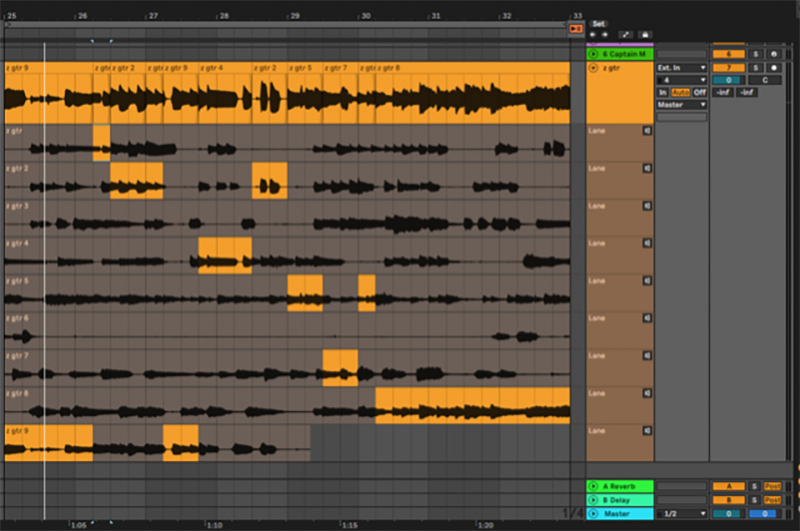The image size is (800, 531).
Task: Open the Master output routing dropdown on z gtr
Action: click(x=681, y=104)
